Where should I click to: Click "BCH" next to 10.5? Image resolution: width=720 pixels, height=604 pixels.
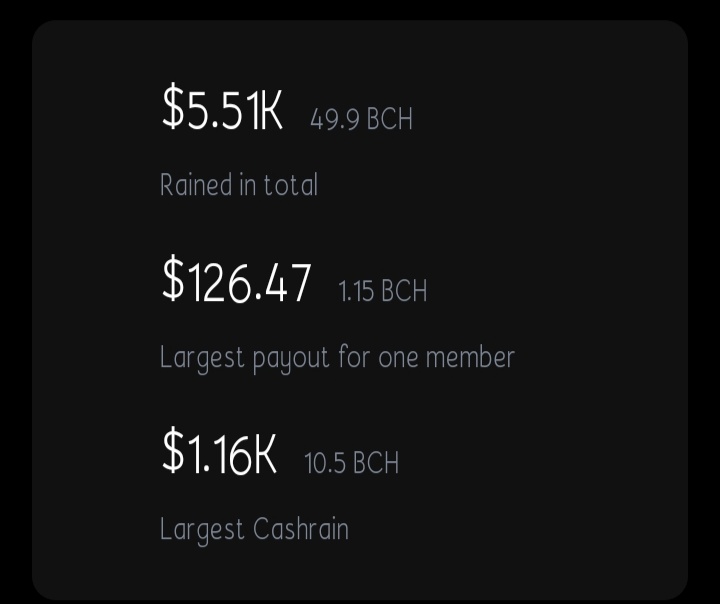376,463
